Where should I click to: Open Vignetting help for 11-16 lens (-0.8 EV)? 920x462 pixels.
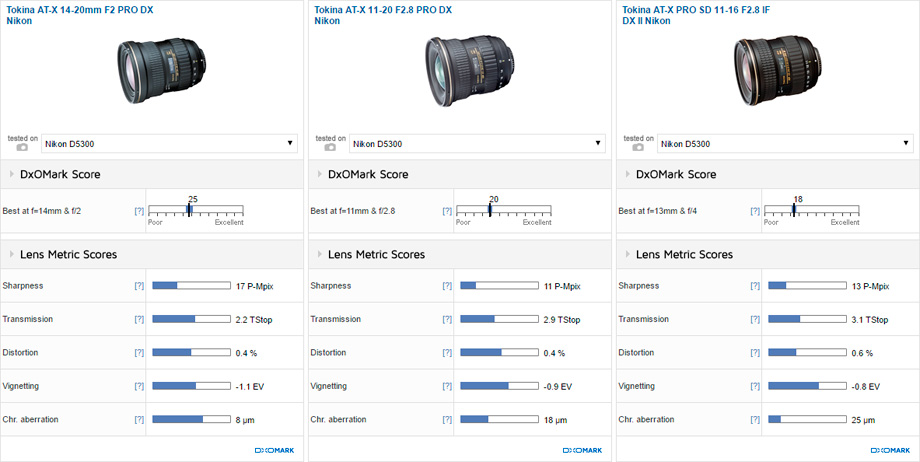755,386
